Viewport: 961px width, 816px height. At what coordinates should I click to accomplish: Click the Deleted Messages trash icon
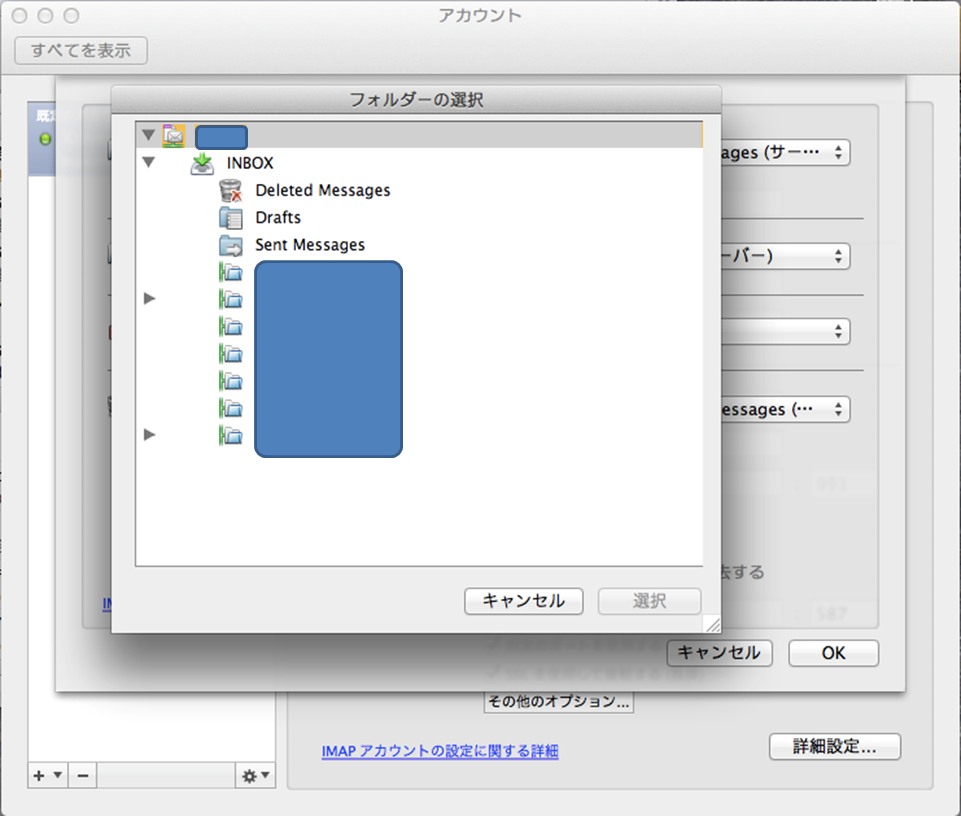tap(231, 190)
